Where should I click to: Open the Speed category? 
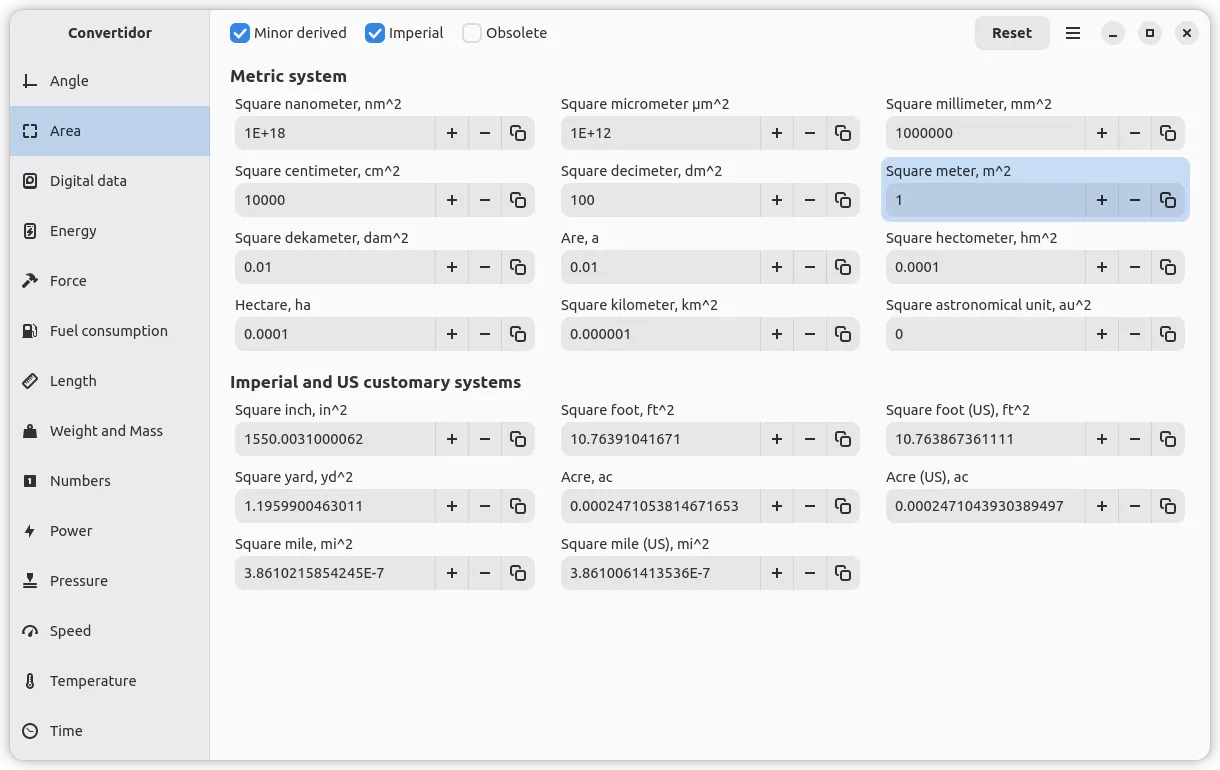(x=110, y=631)
